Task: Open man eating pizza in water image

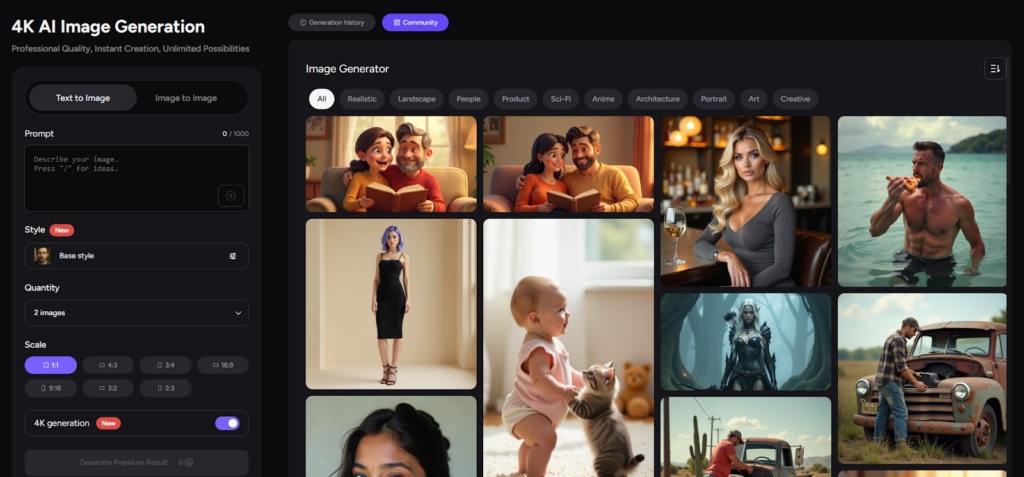Action: pyautogui.click(x=922, y=201)
